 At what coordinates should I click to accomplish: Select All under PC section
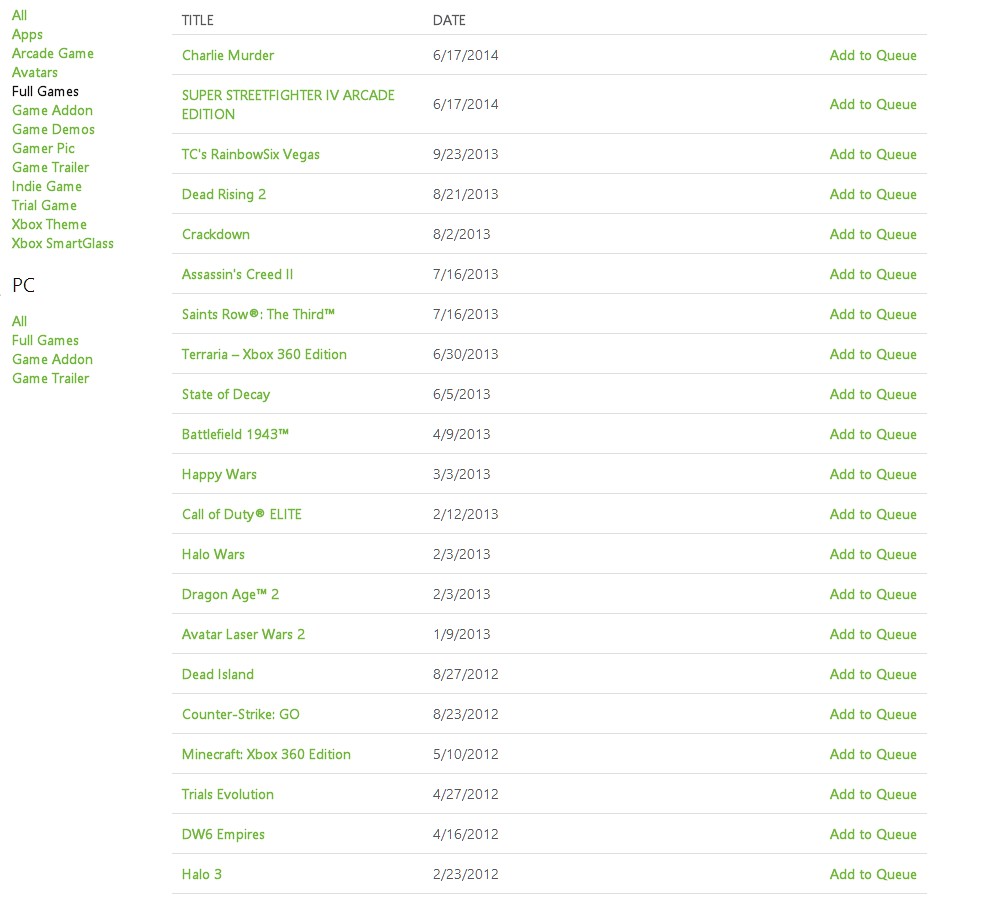coord(19,321)
